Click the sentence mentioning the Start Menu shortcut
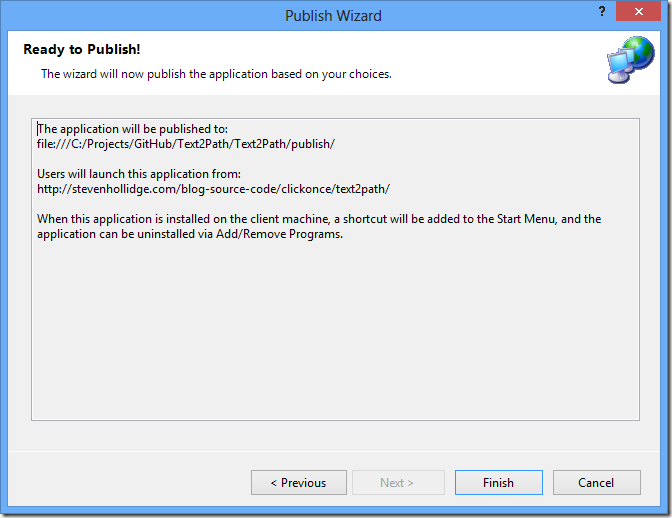672x518 pixels. pos(319,219)
